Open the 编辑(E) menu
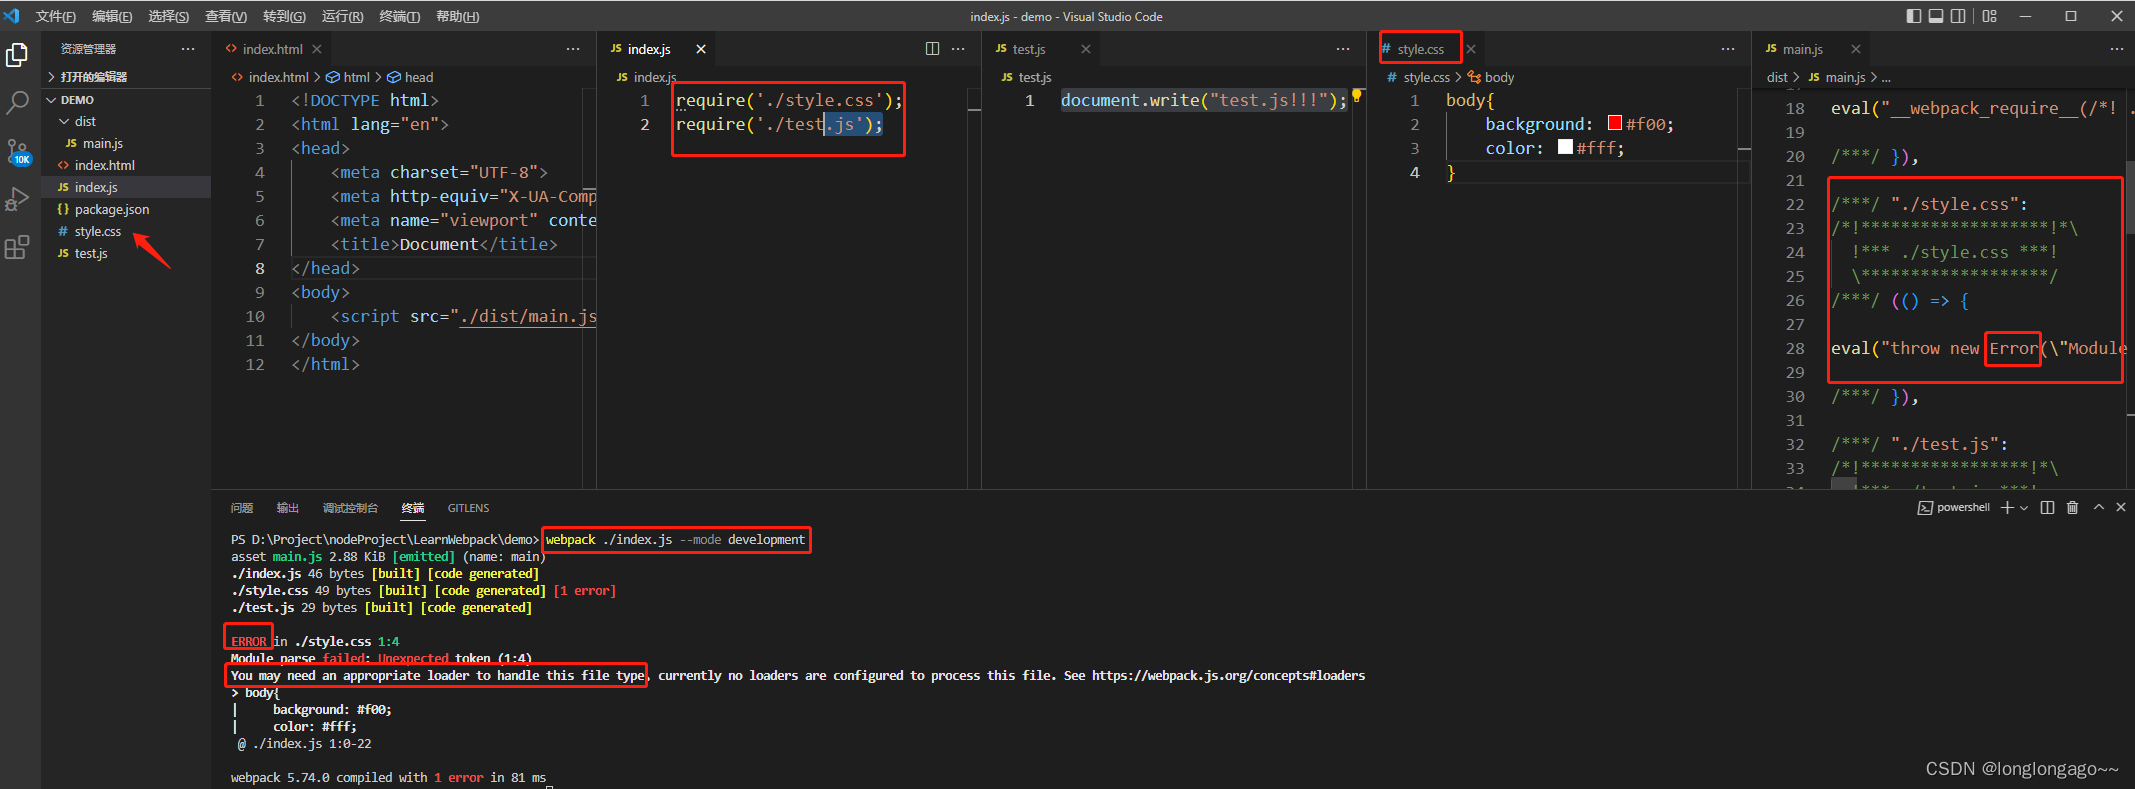This screenshot has width=2135, height=789. coord(112,16)
